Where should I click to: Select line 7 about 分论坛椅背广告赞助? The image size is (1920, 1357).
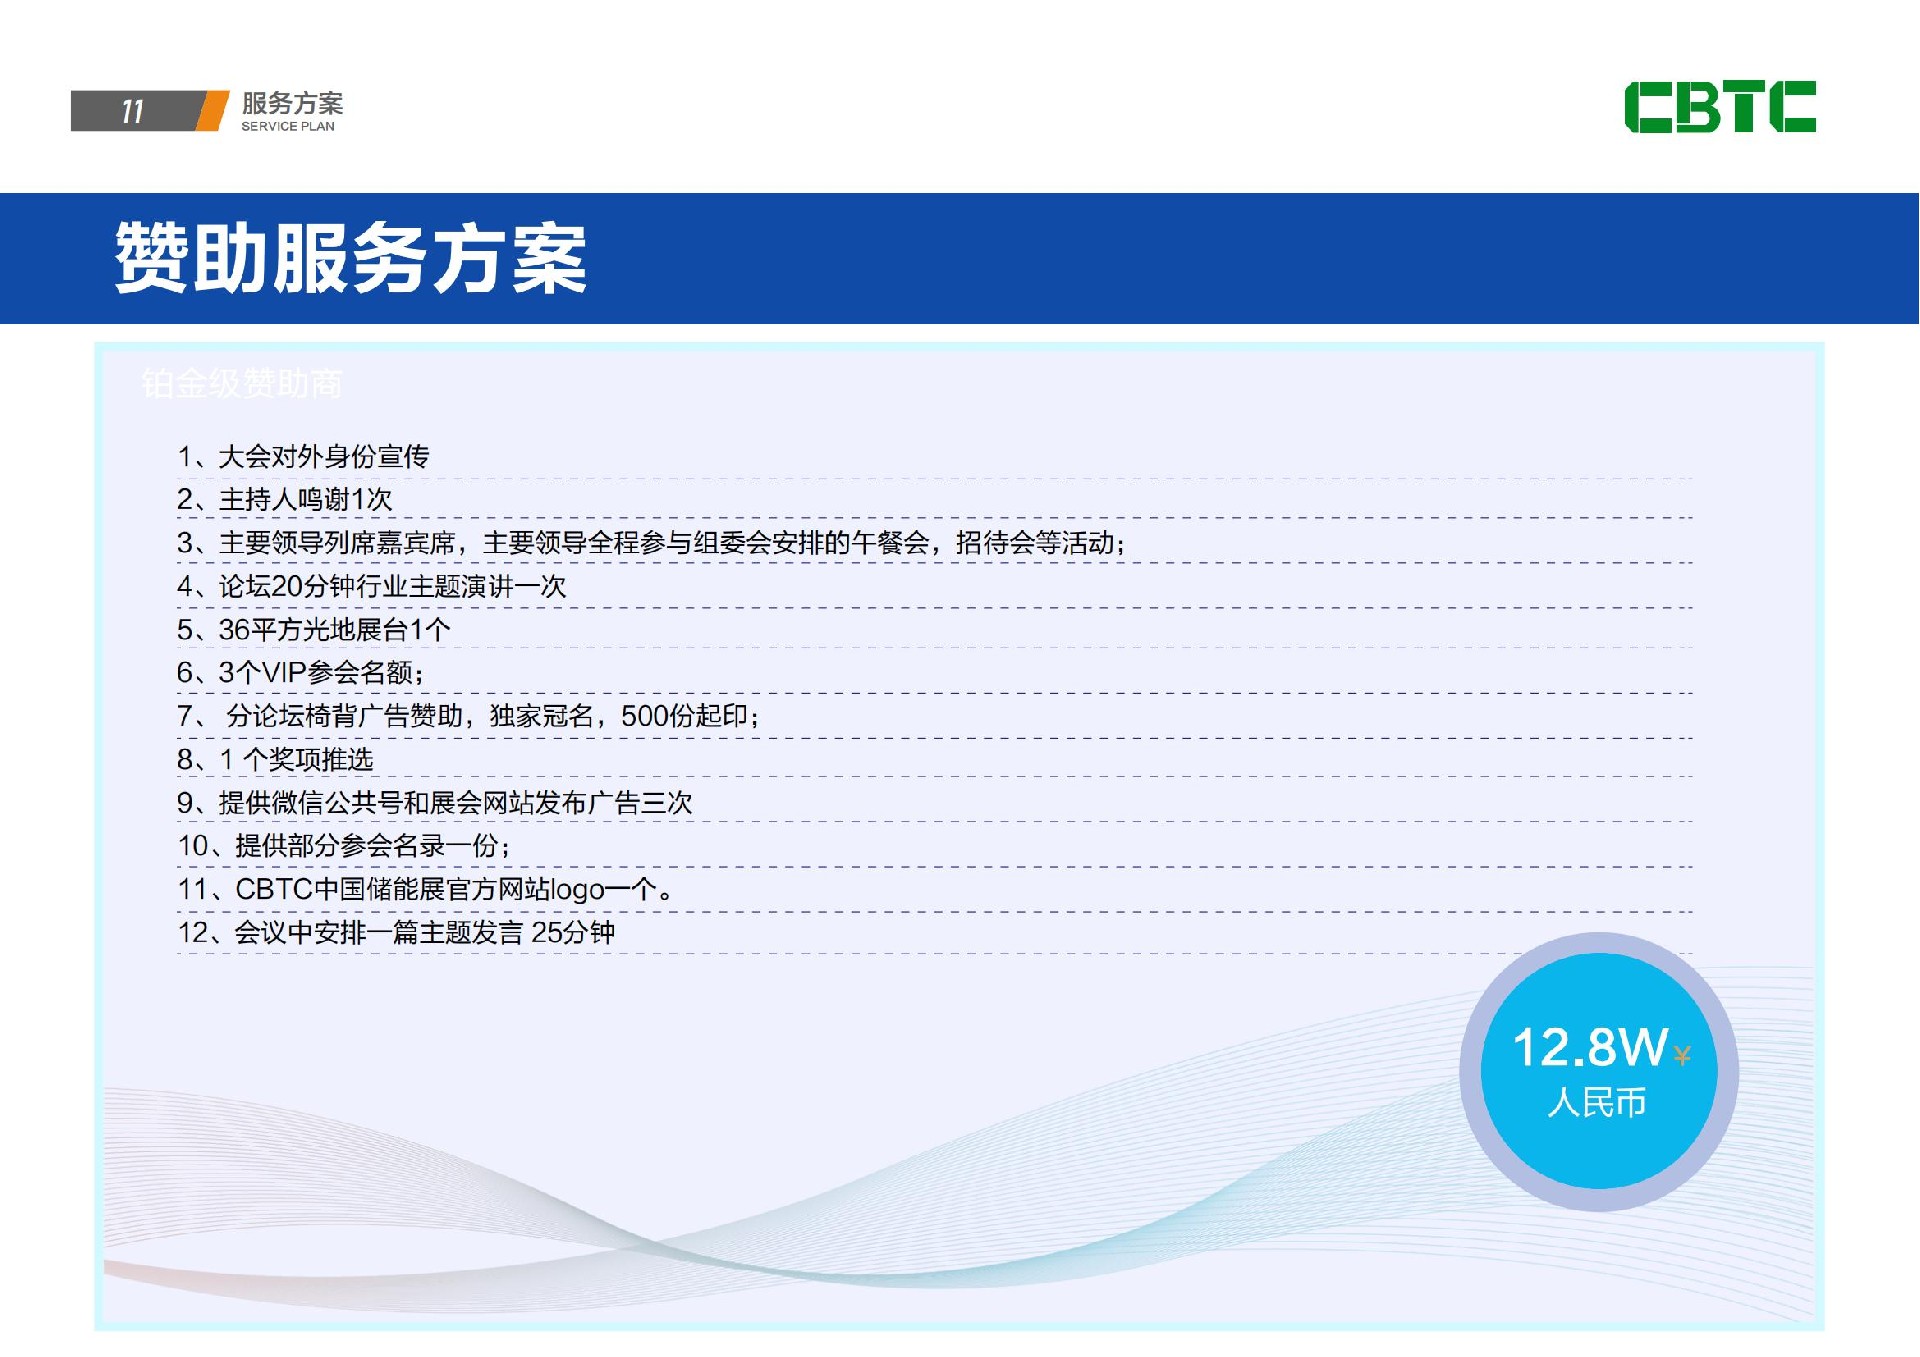[469, 716]
